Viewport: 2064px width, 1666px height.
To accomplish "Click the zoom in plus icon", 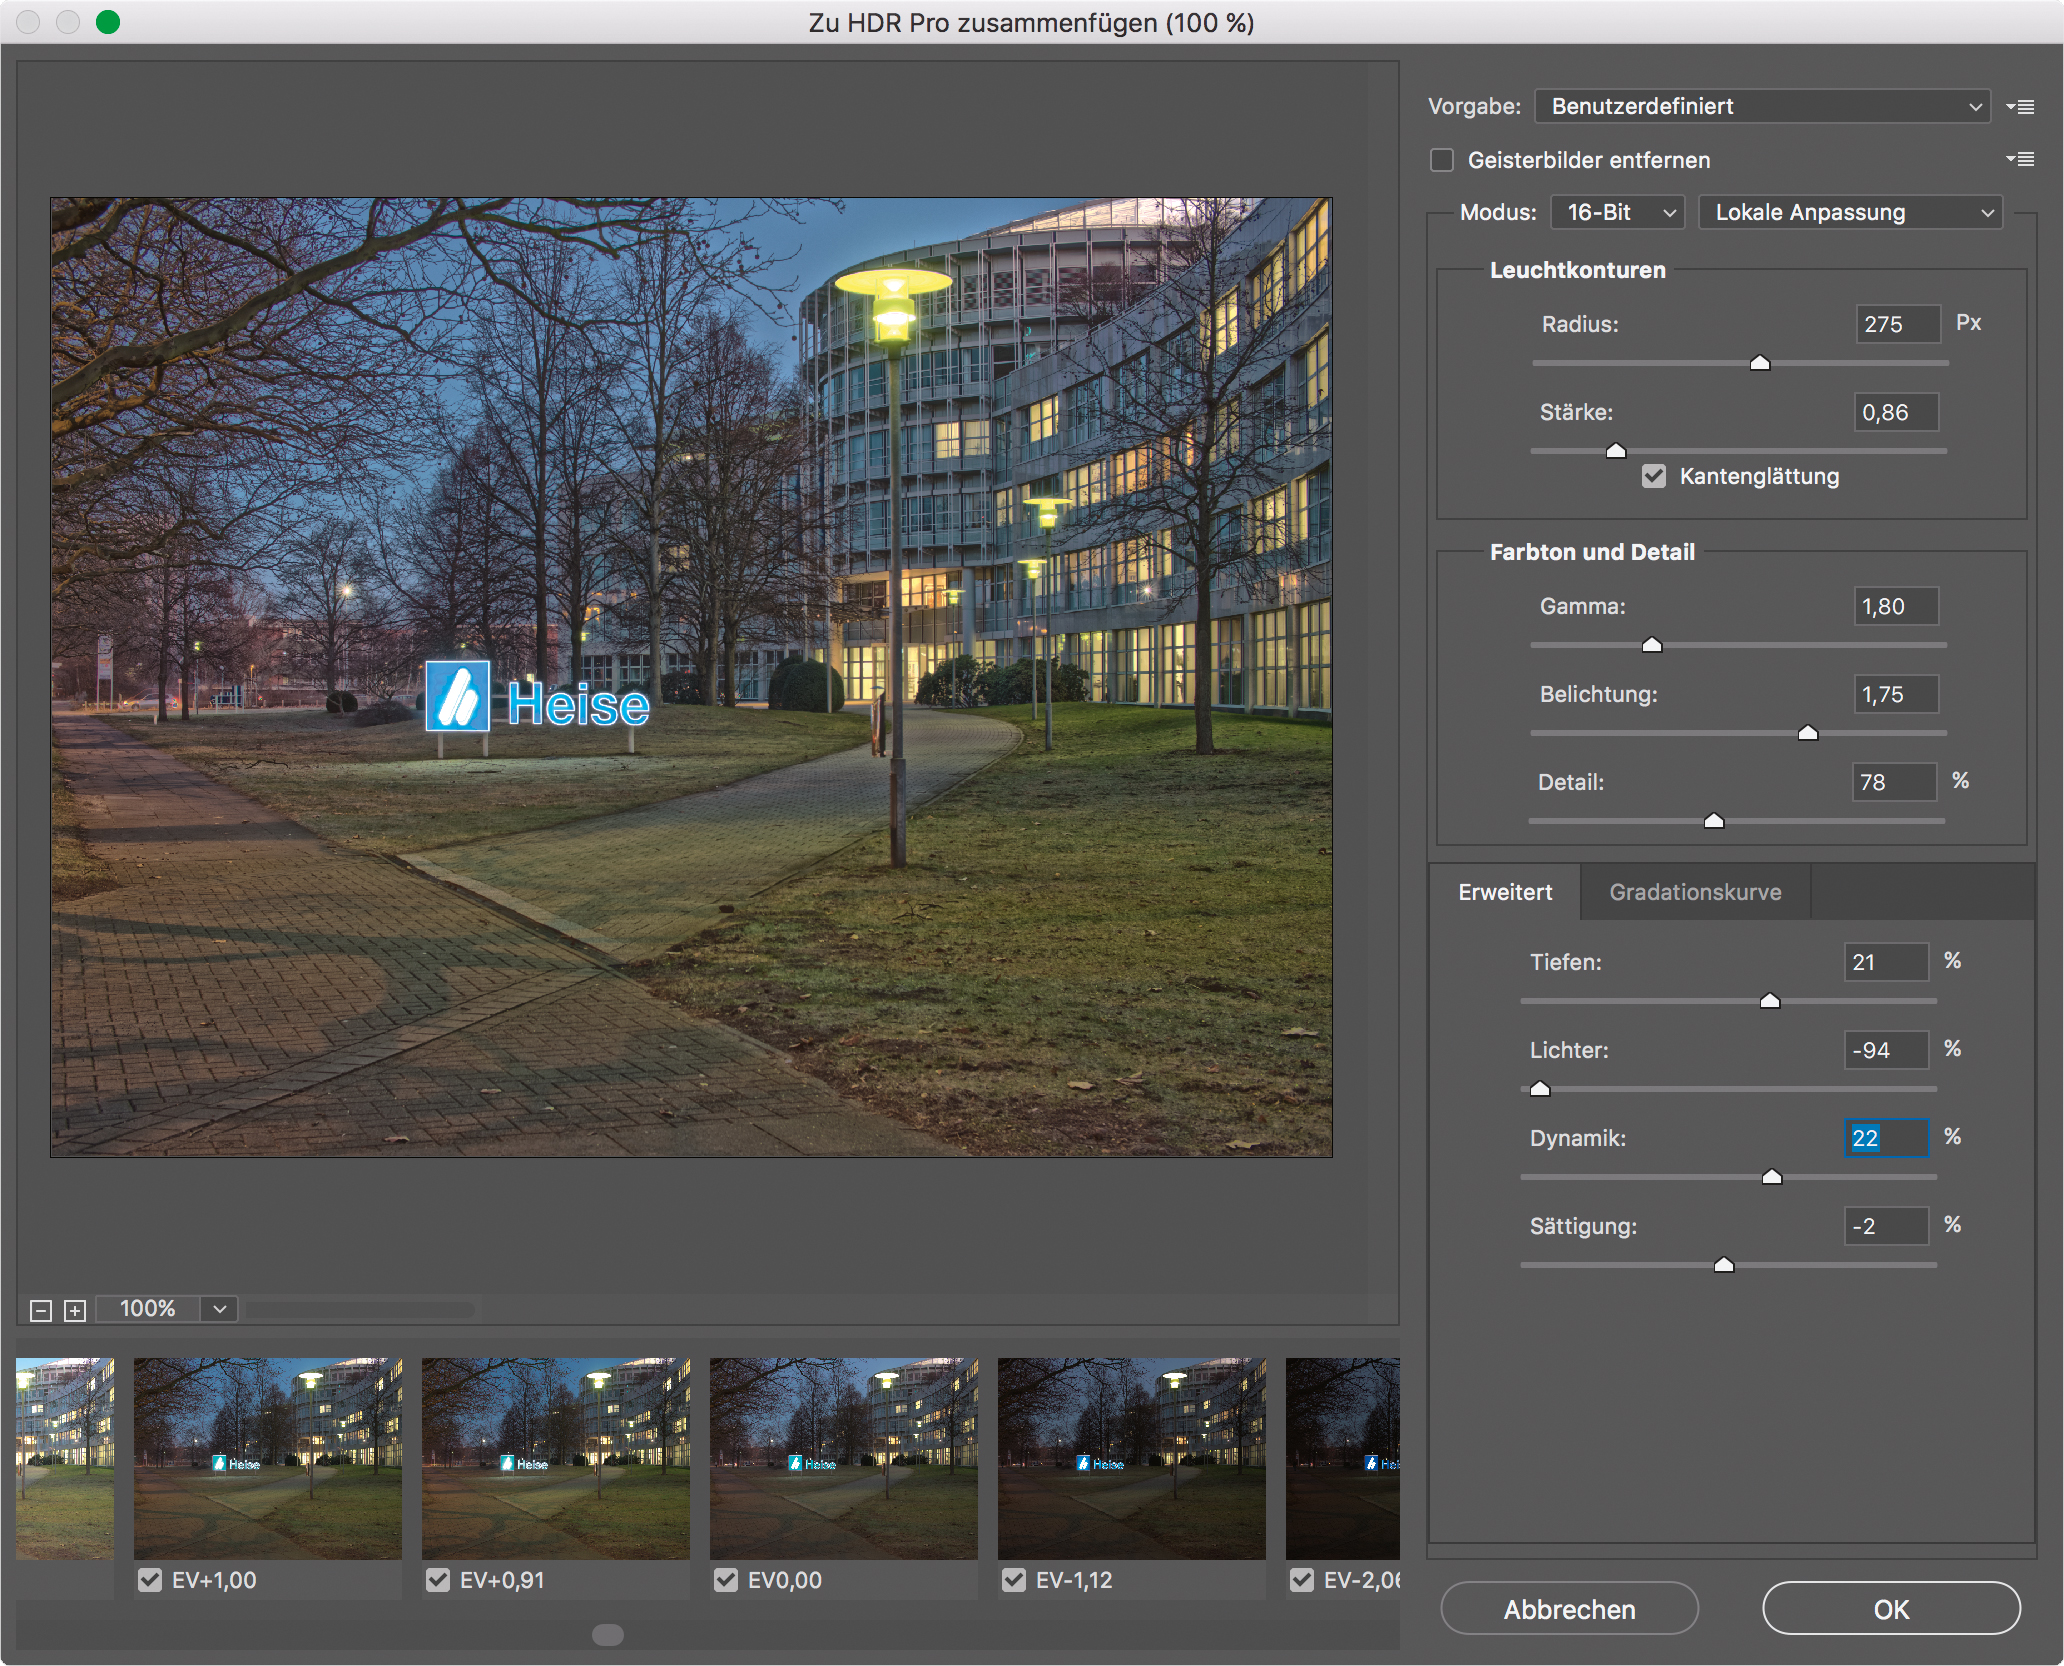I will pyautogui.click(x=75, y=1310).
